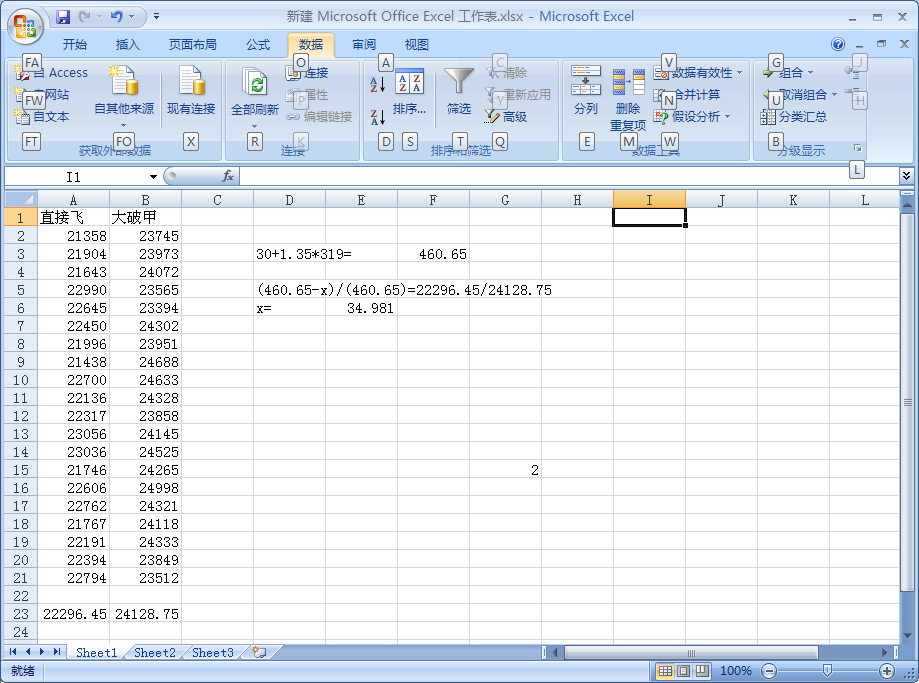Click From Access (自 Access) button
The width and height of the screenshot is (919, 683).
52,73
